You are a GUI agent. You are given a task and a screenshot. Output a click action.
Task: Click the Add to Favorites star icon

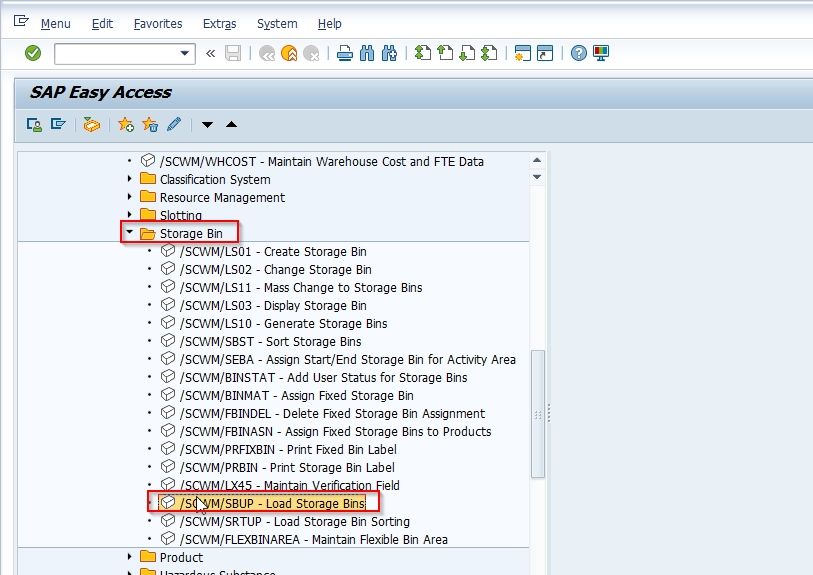coord(125,124)
